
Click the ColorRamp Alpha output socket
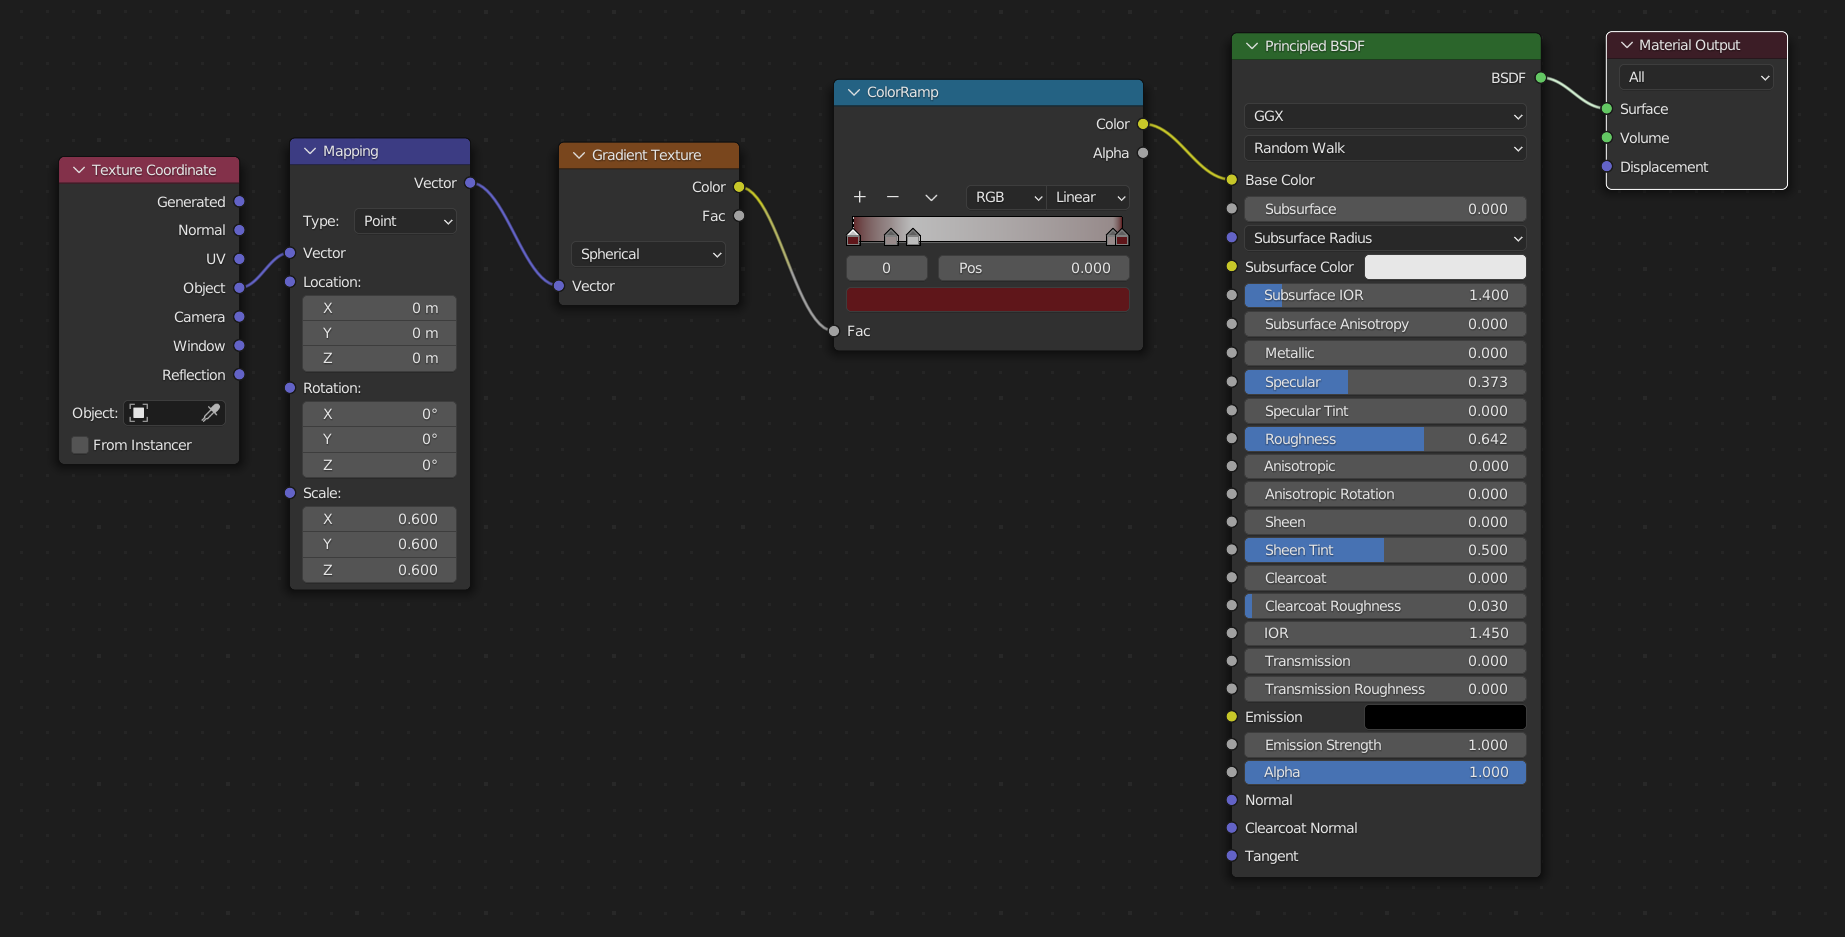tap(1143, 153)
